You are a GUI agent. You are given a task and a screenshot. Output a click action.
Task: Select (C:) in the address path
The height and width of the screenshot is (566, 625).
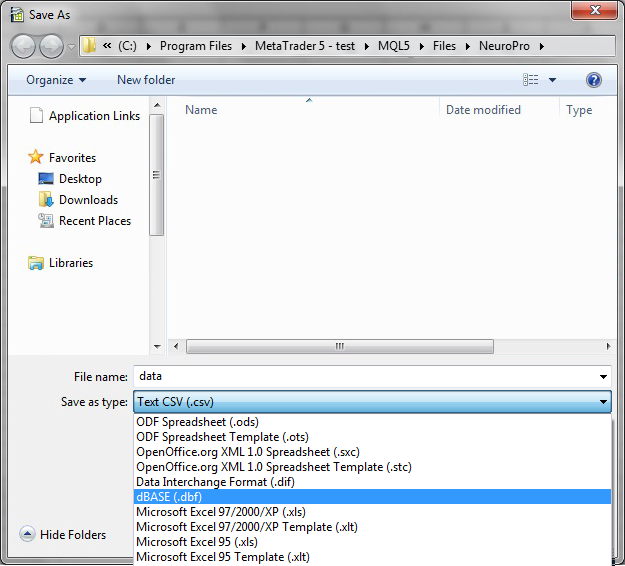127,46
